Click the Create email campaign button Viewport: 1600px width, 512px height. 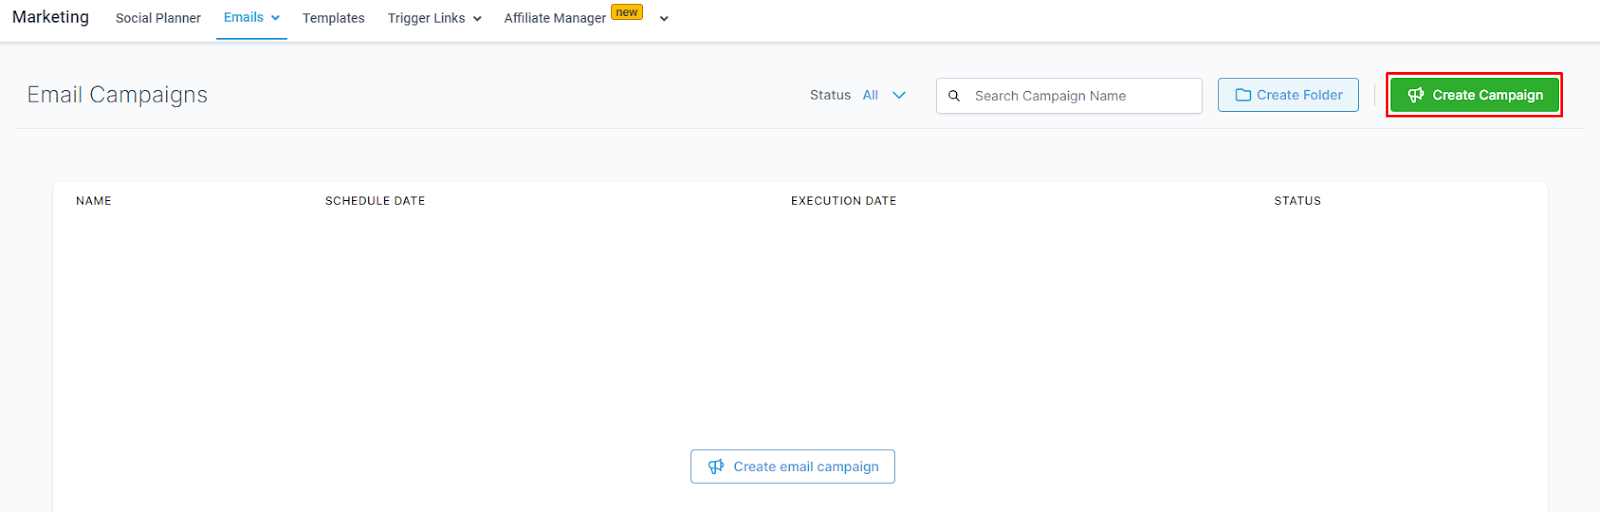click(793, 467)
